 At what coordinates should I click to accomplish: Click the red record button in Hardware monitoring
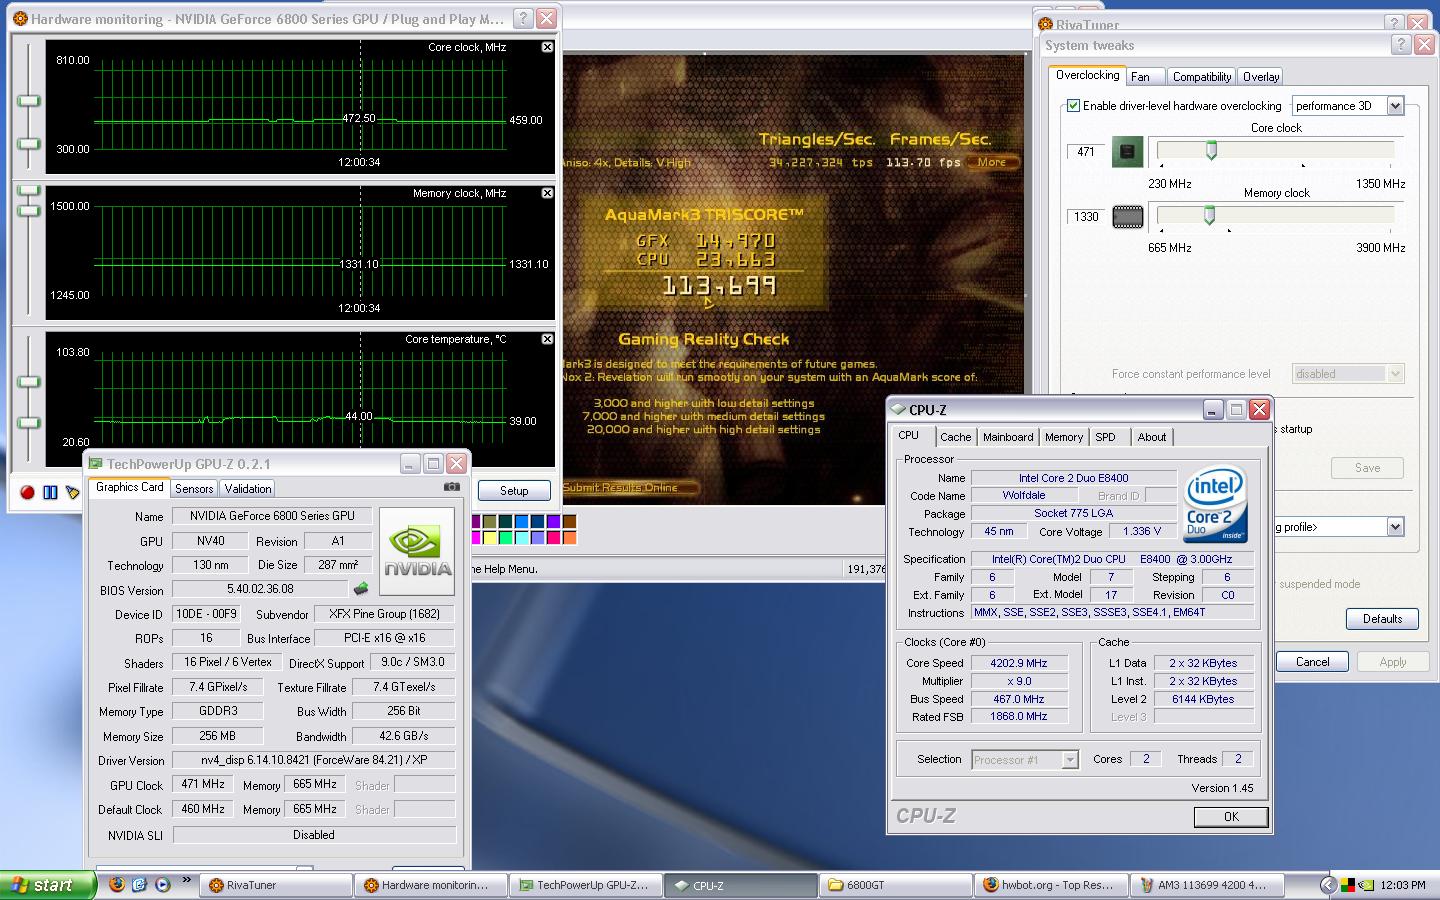pyautogui.click(x=28, y=492)
